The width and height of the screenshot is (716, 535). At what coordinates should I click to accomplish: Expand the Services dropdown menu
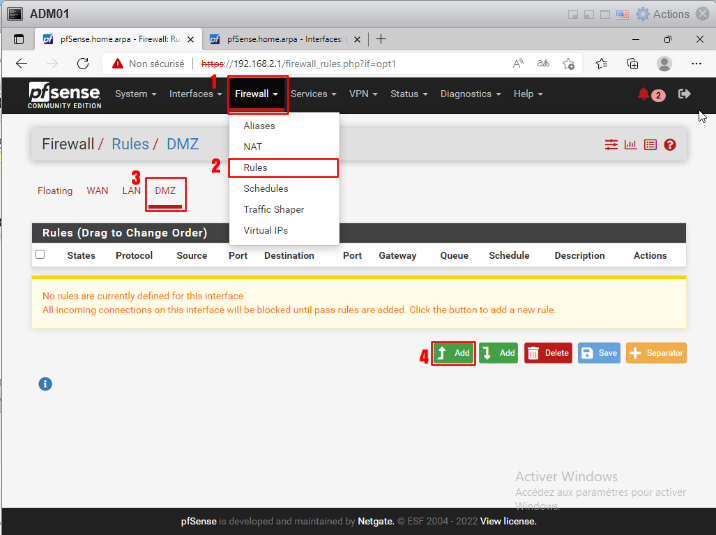point(314,94)
